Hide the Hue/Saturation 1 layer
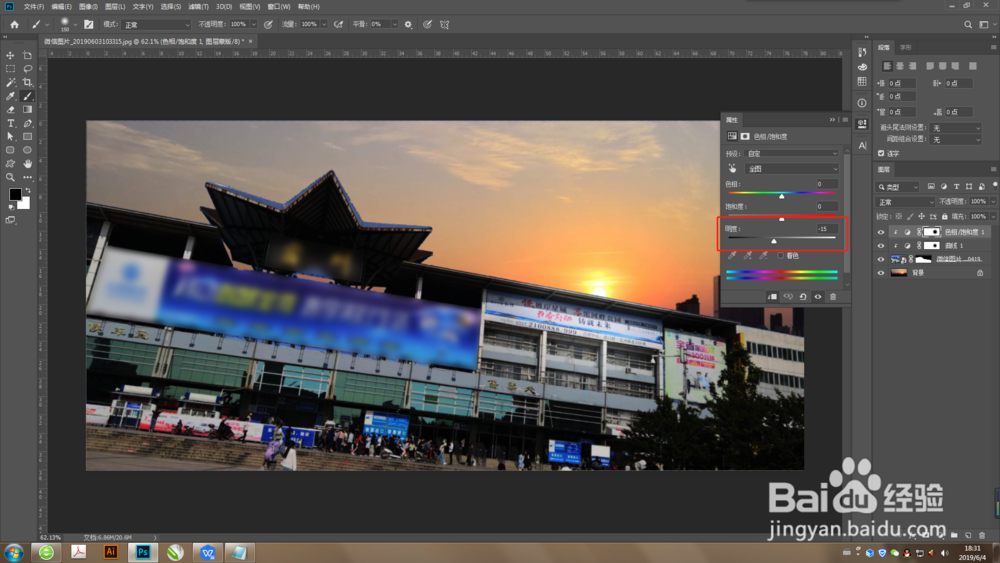 [881, 232]
